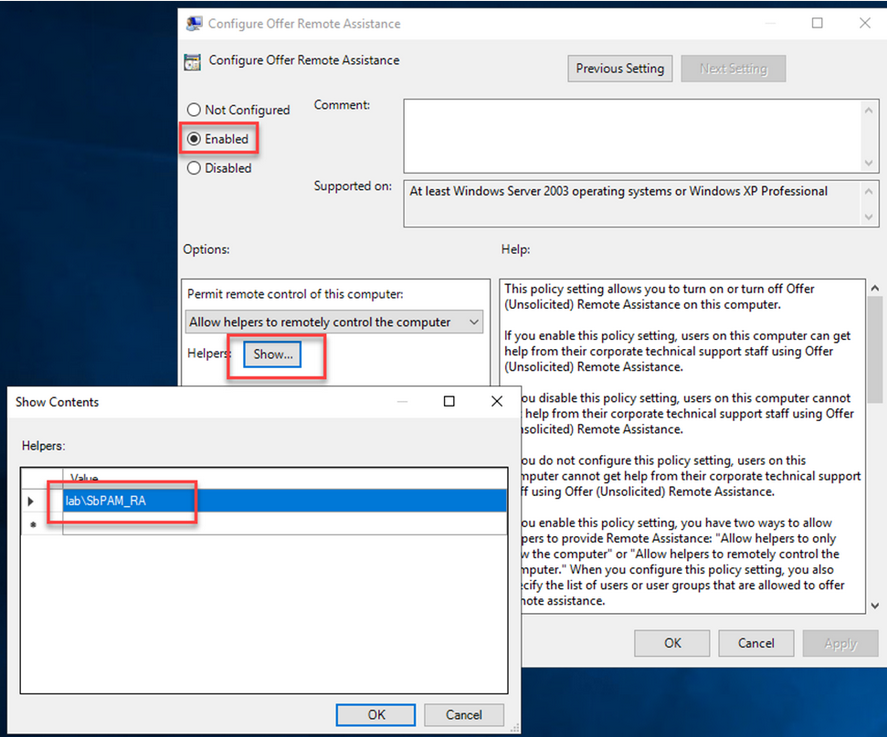The width and height of the screenshot is (887, 737).
Task: Click the policy icon in the title bar
Action: point(194,23)
